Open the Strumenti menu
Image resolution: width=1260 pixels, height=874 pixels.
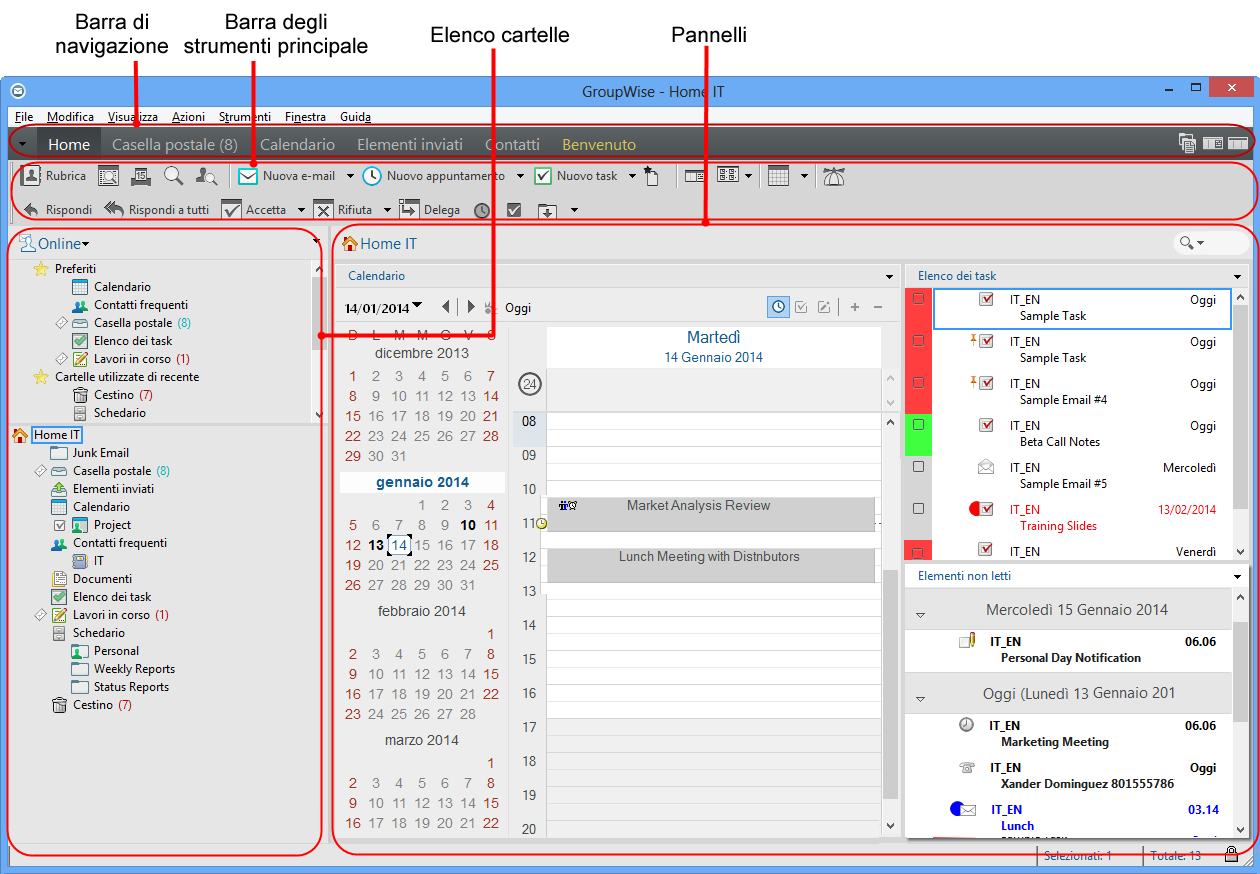[244, 117]
